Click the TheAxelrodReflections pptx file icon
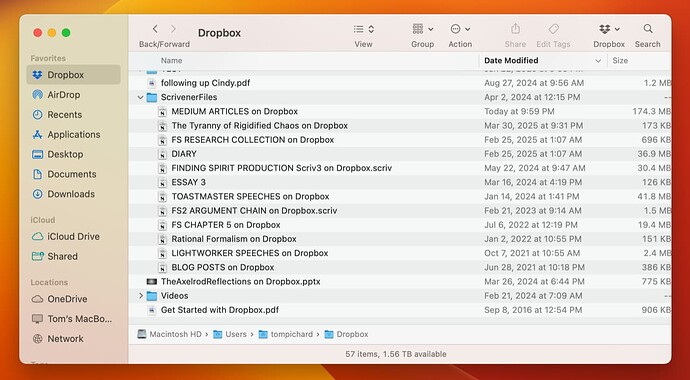The height and width of the screenshot is (380, 690). 152,281
